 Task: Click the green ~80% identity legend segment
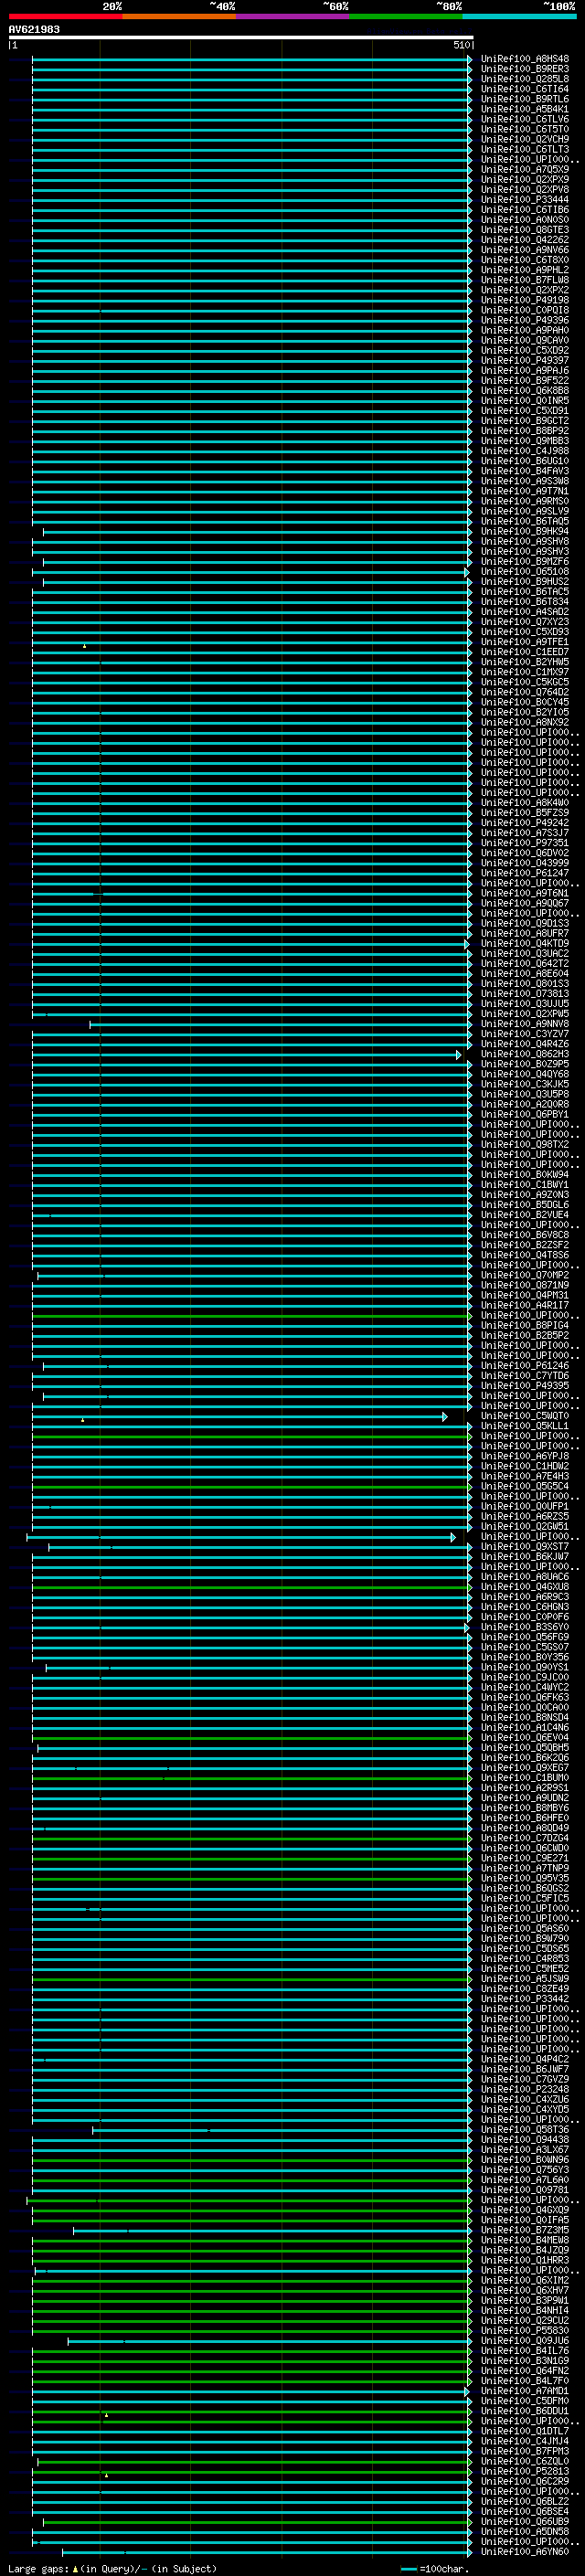(x=406, y=16)
